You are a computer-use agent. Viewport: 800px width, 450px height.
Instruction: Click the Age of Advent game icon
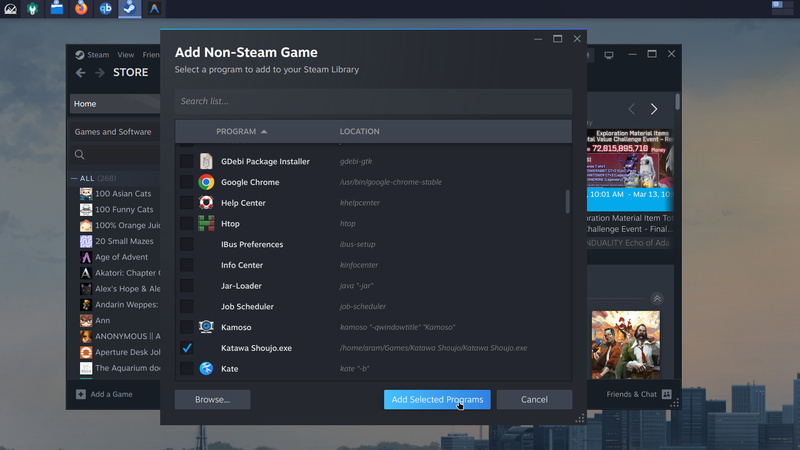(86, 257)
